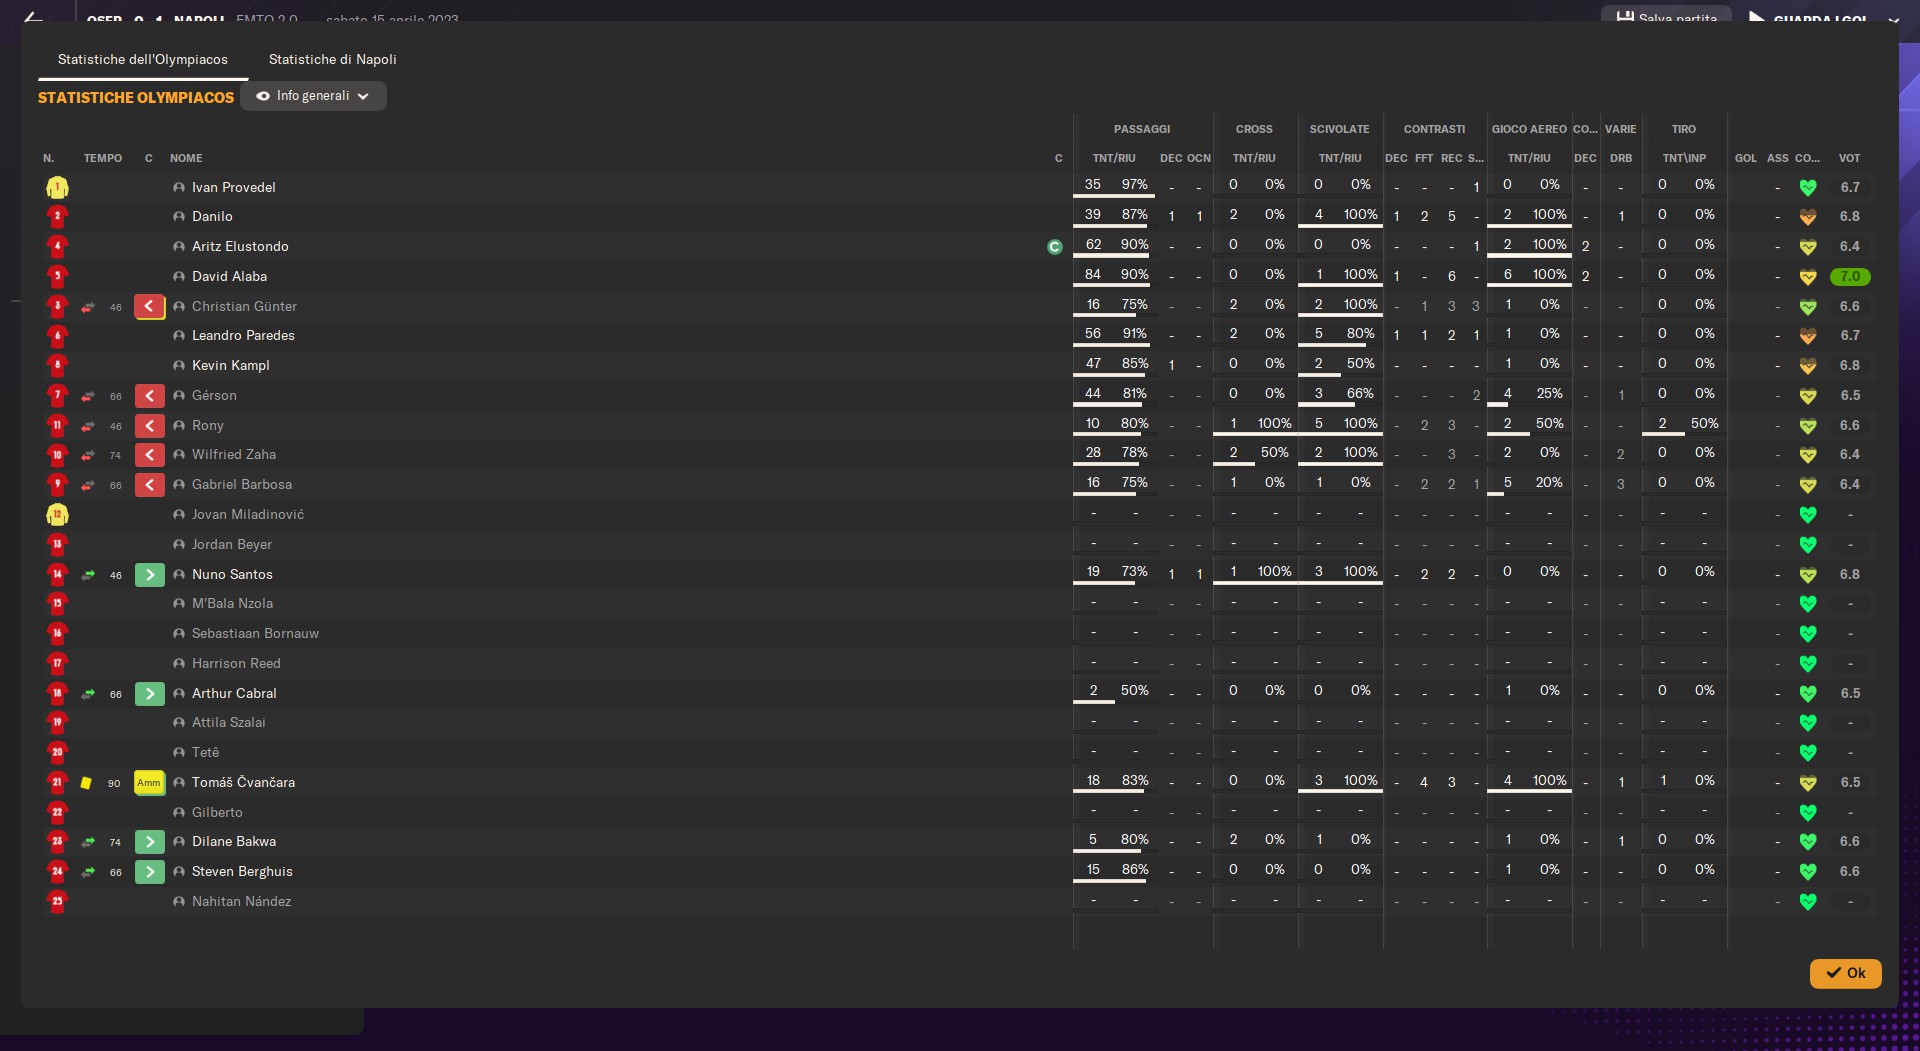Click the captain badge on Aritz Elustondo's row
The height and width of the screenshot is (1051, 1920).
tap(1054, 246)
